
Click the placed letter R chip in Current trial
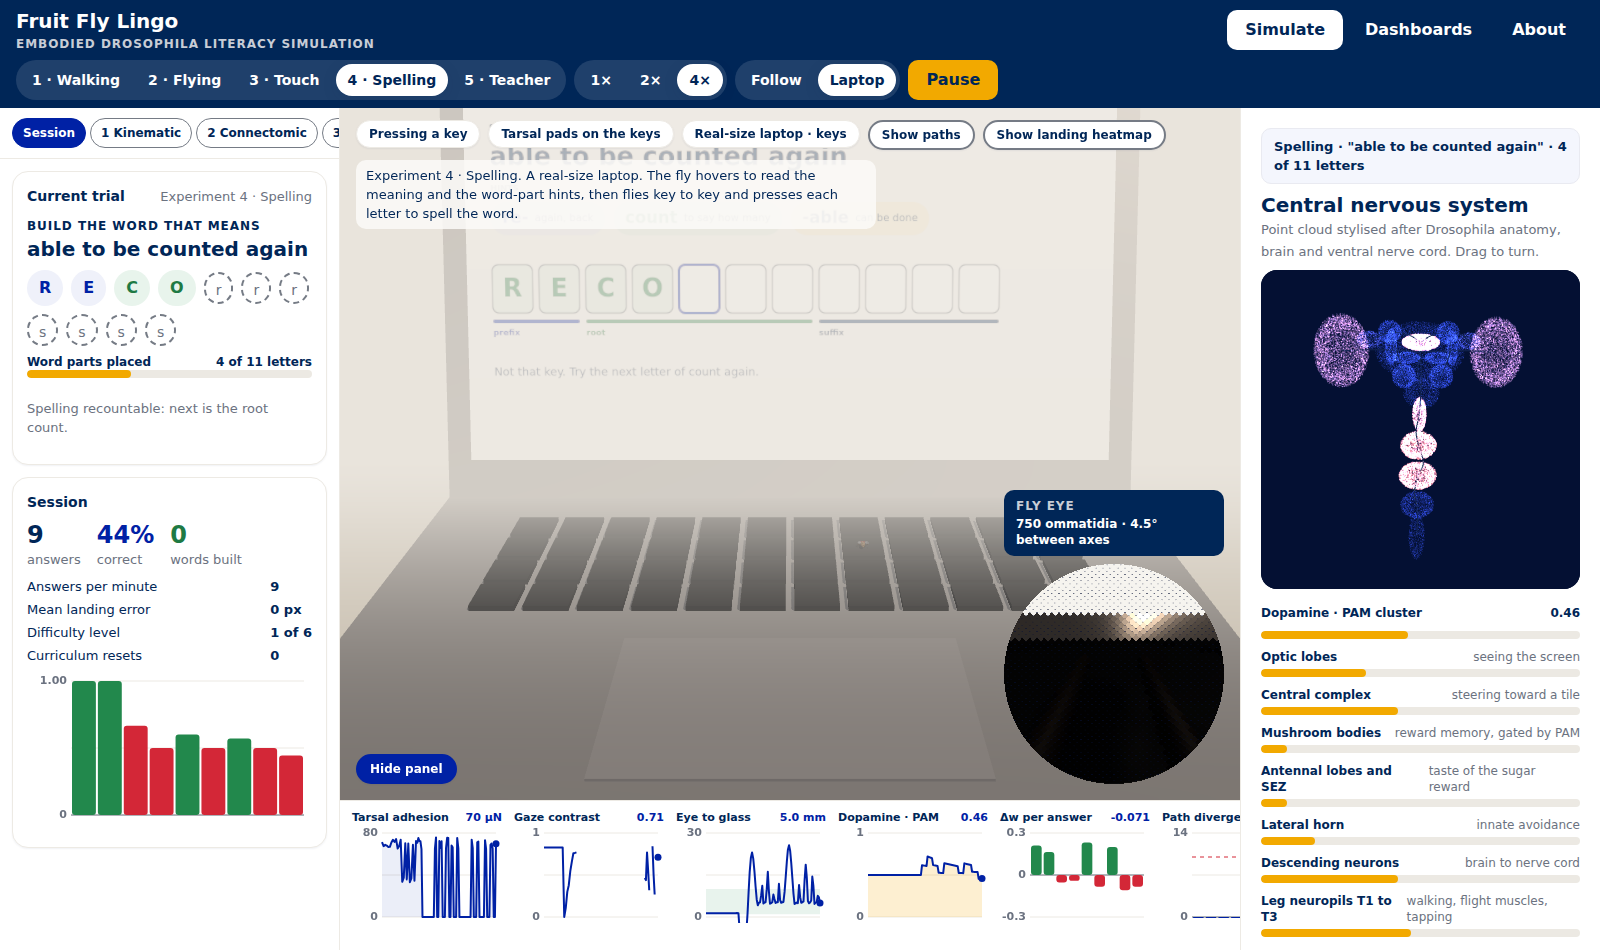(45, 288)
